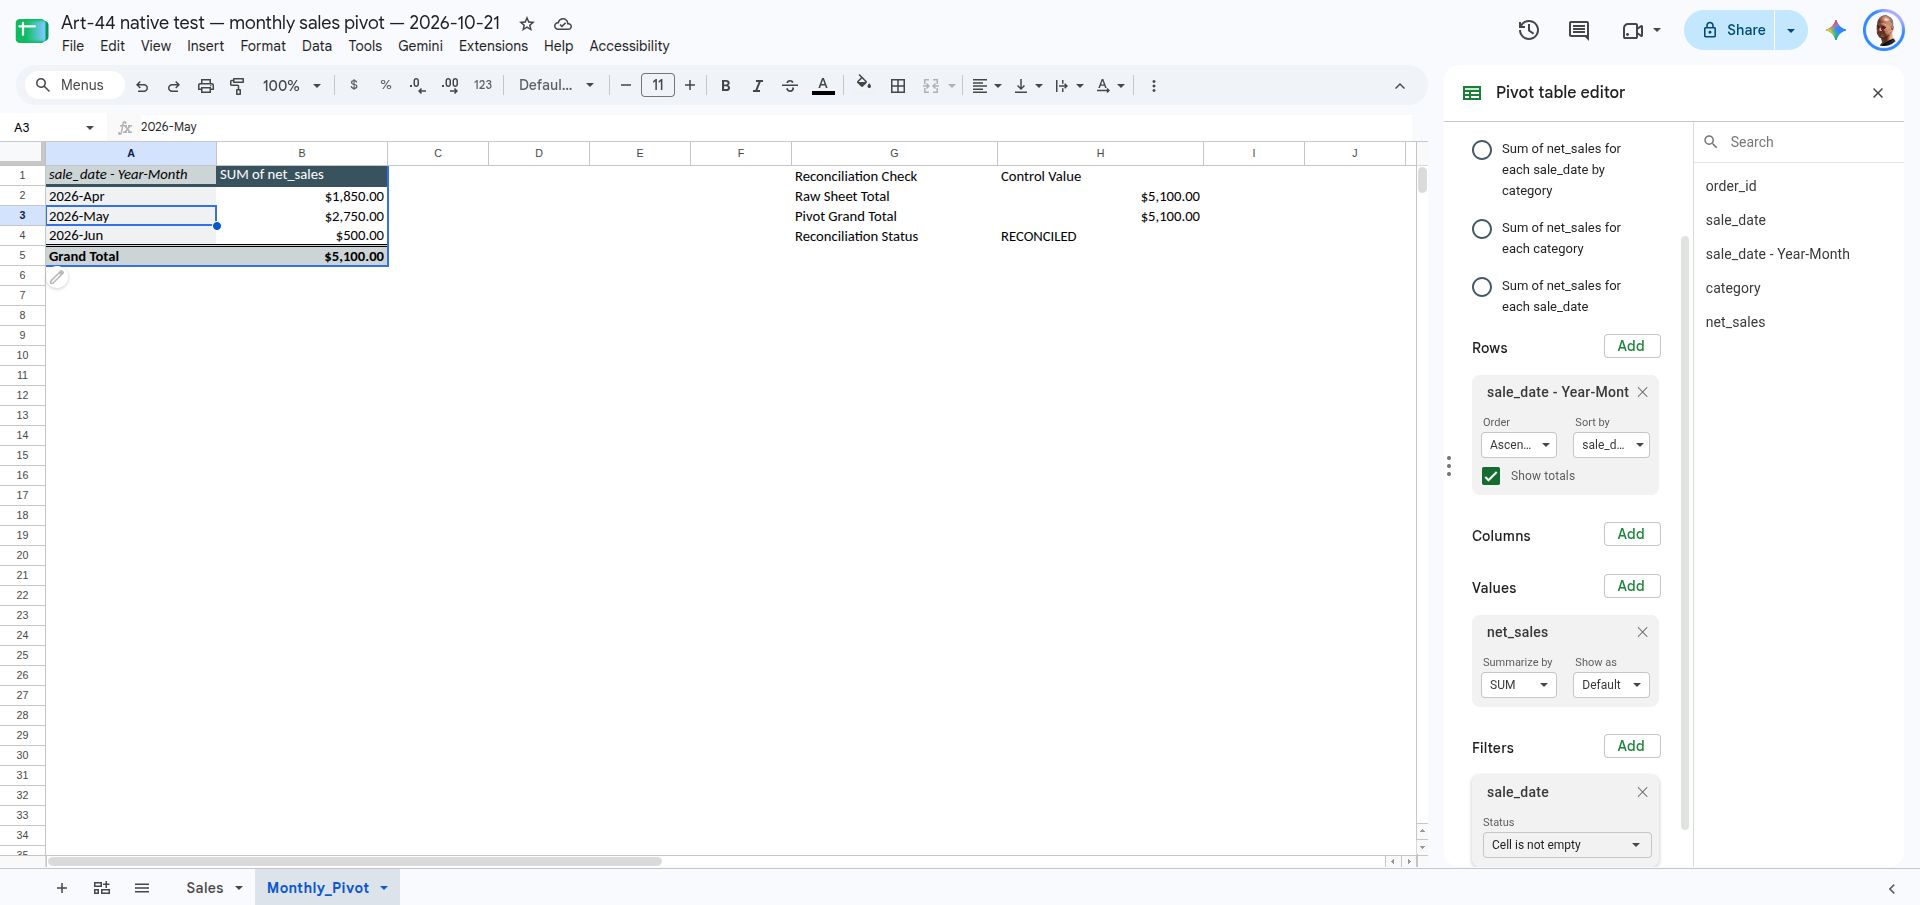Toggle italic formatting
Viewport: 1920px width, 905px height.
pos(757,86)
